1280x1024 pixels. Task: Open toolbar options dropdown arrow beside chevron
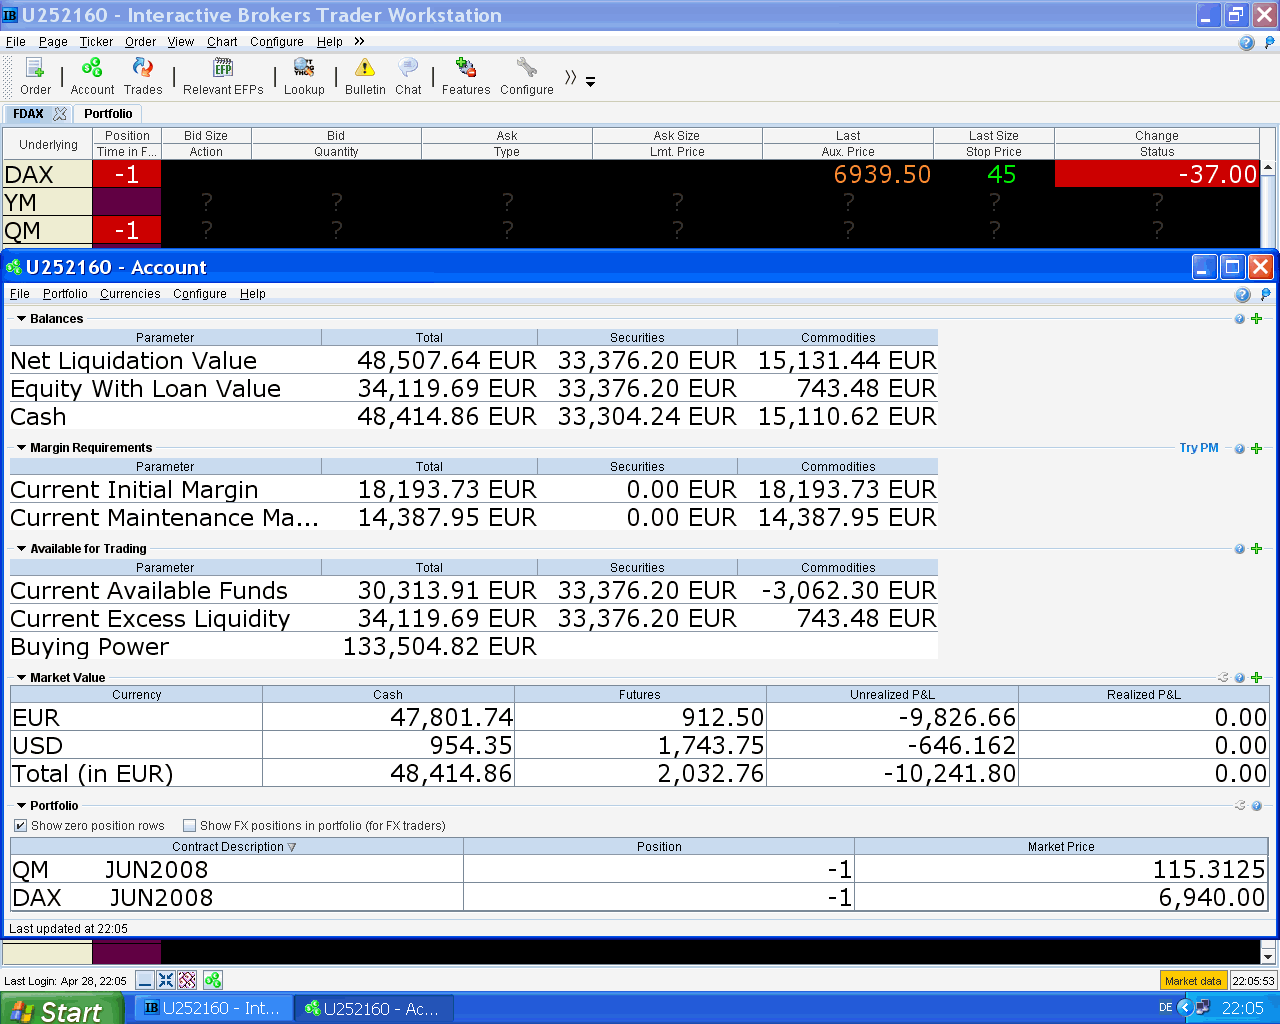click(591, 81)
